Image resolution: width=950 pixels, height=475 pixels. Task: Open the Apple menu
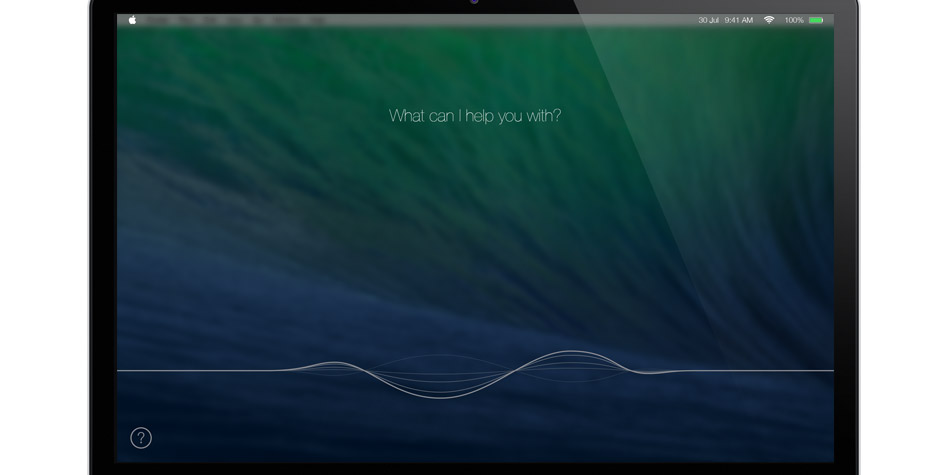(x=132, y=20)
